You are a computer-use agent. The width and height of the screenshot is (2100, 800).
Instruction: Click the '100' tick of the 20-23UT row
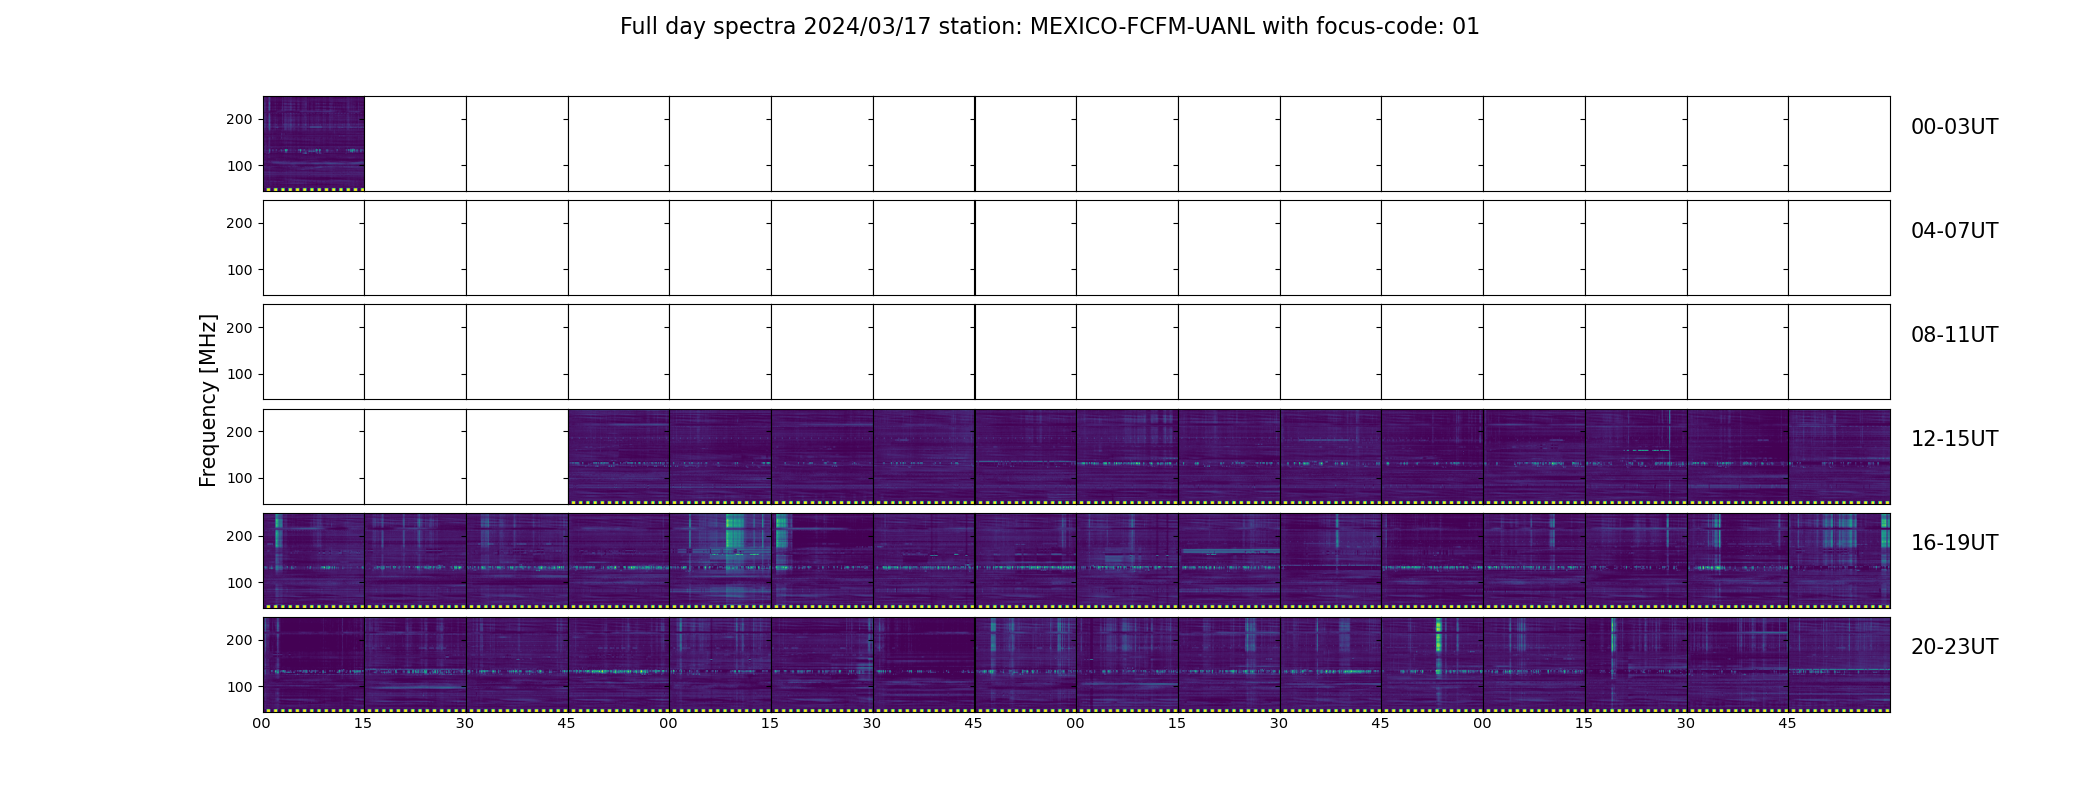coord(239,687)
